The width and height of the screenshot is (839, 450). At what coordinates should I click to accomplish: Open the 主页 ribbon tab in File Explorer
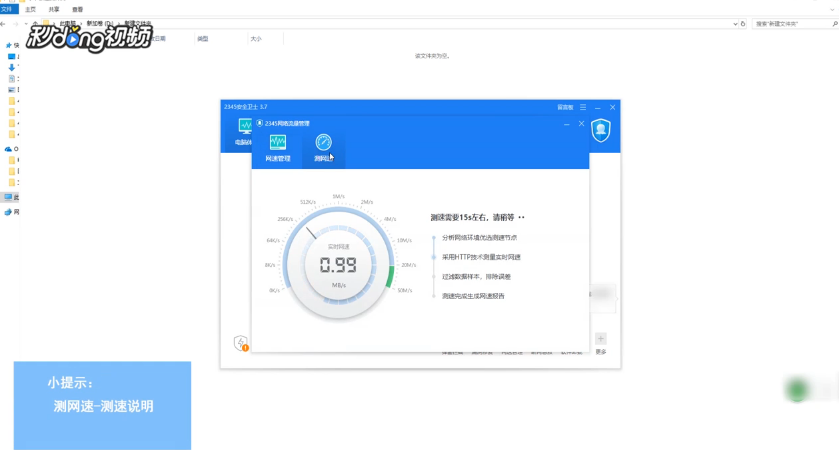click(x=30, y=10)
